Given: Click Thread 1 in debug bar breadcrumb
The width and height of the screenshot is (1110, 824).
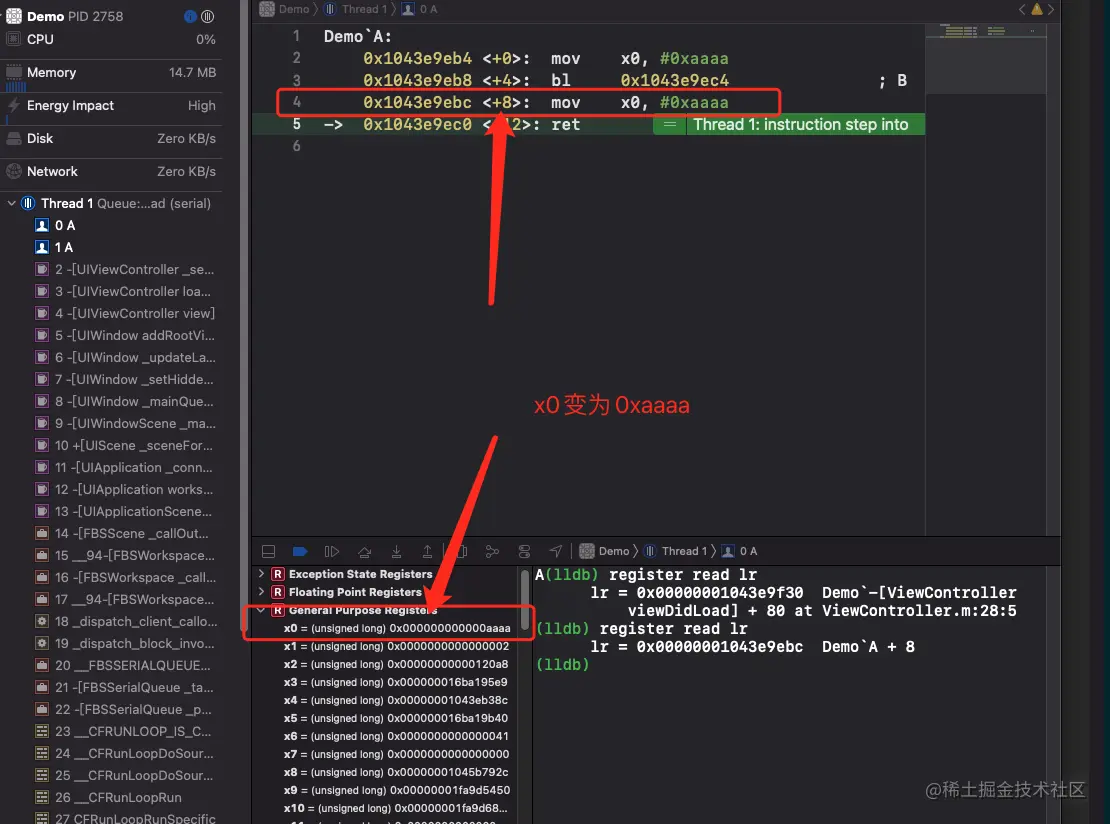Looking at the screenshot, I should (x=676, y=551).
